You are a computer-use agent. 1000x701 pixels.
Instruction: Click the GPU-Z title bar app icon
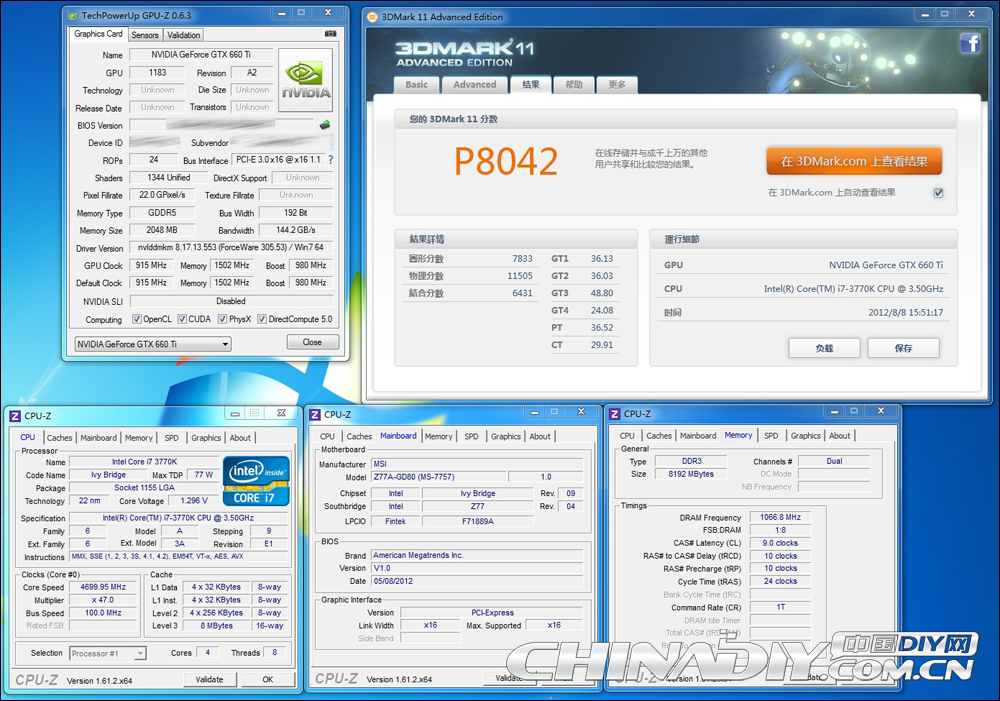(73, 15)
